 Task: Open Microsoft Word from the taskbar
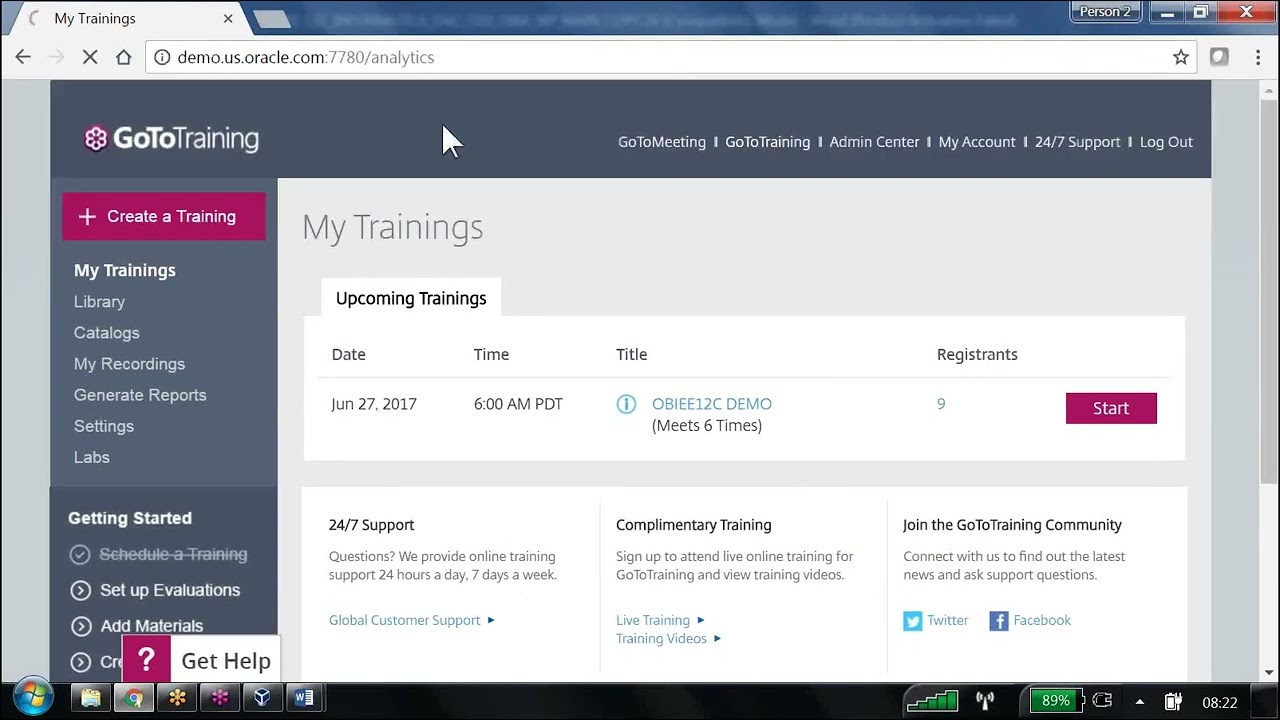[305, 698]
